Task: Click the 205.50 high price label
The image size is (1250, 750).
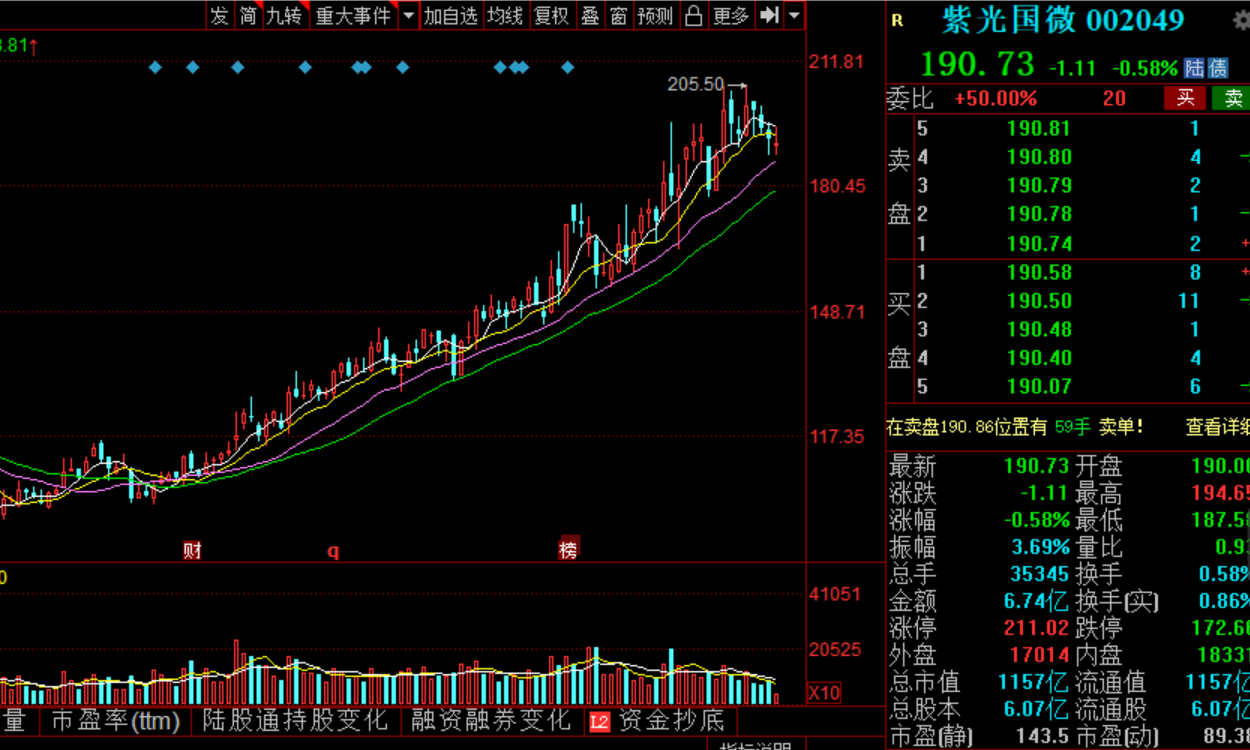Action: (x=695, y=85)
